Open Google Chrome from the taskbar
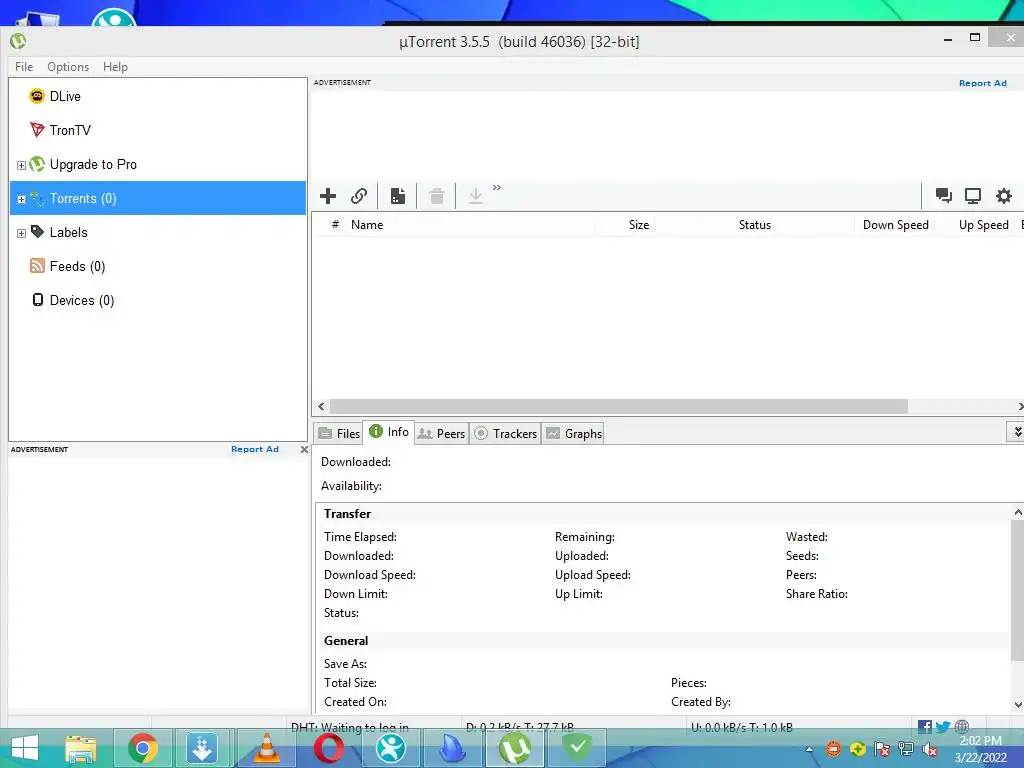 point(142,748)
